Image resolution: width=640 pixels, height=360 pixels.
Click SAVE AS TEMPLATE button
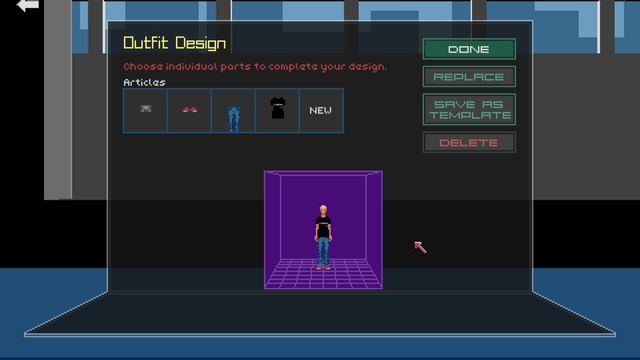pos(469,110)
